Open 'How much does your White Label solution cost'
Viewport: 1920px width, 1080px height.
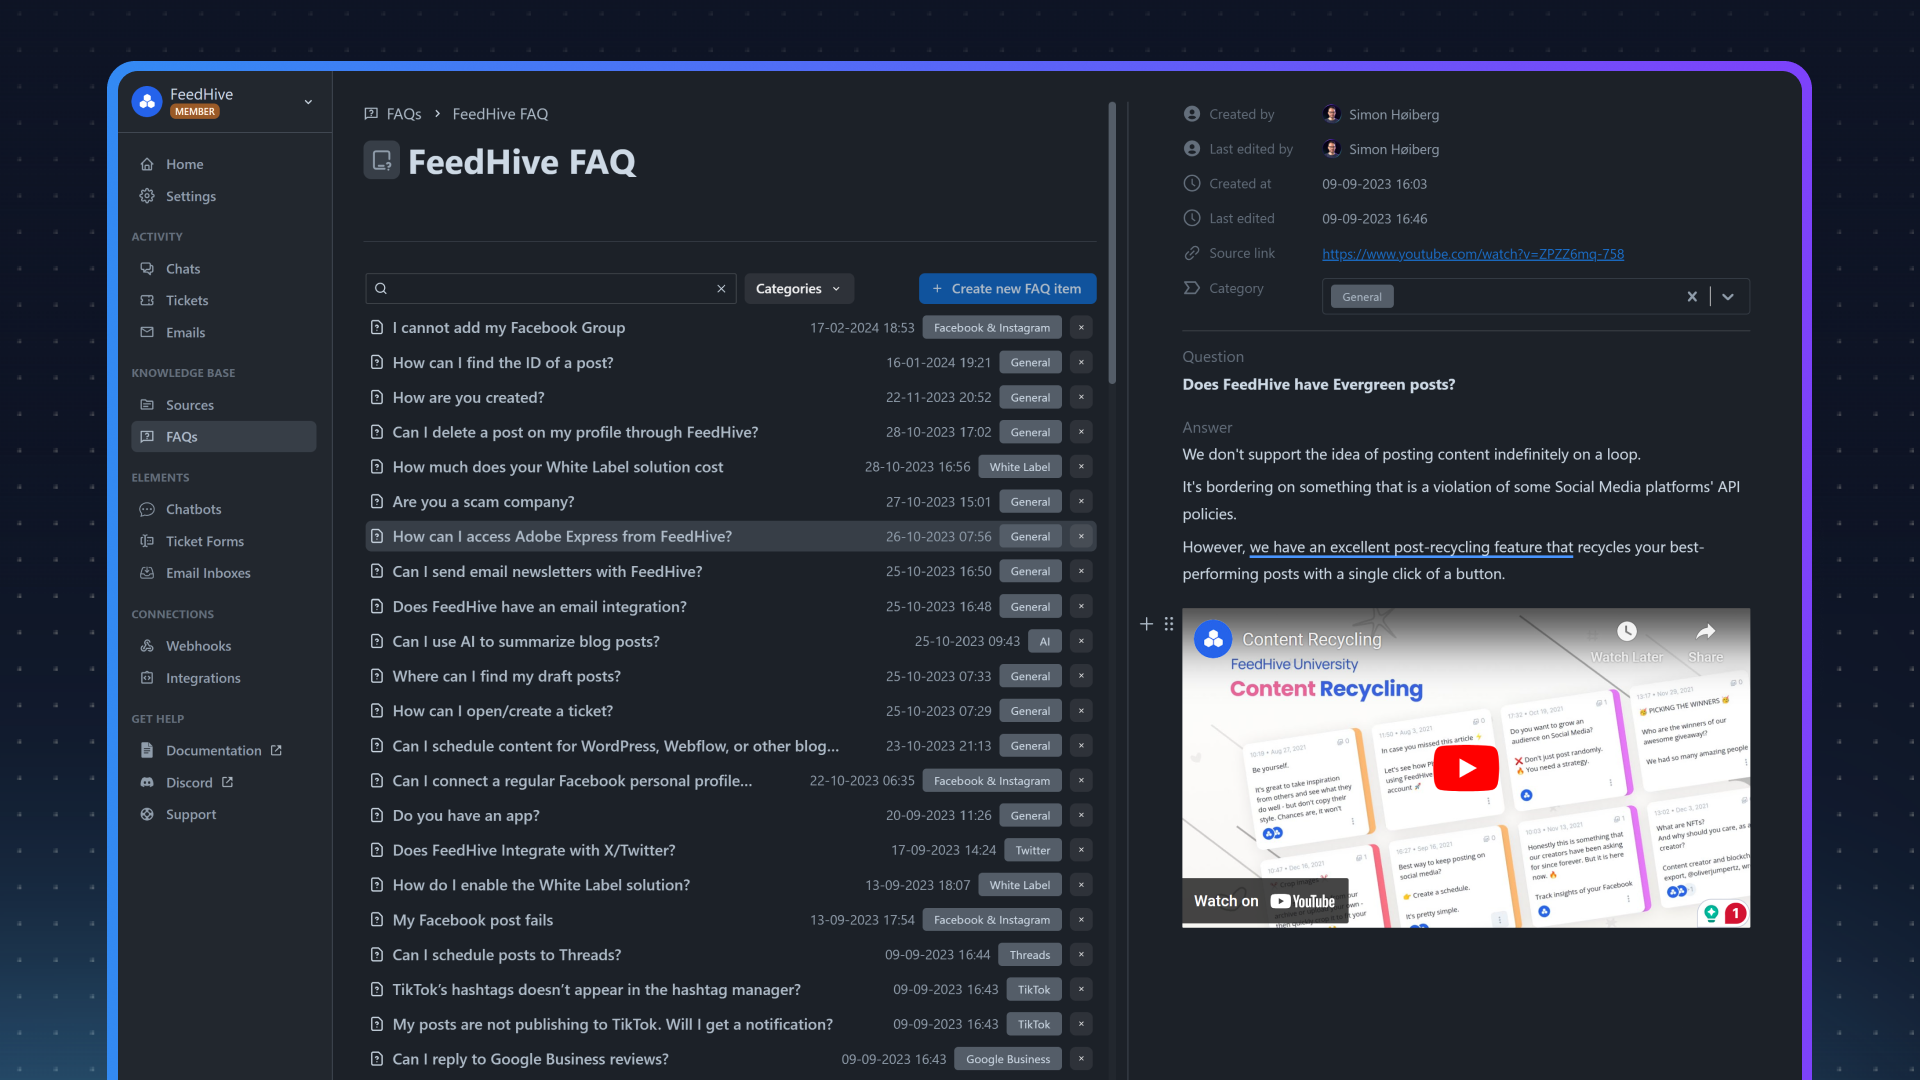click(x=557, y=467)
